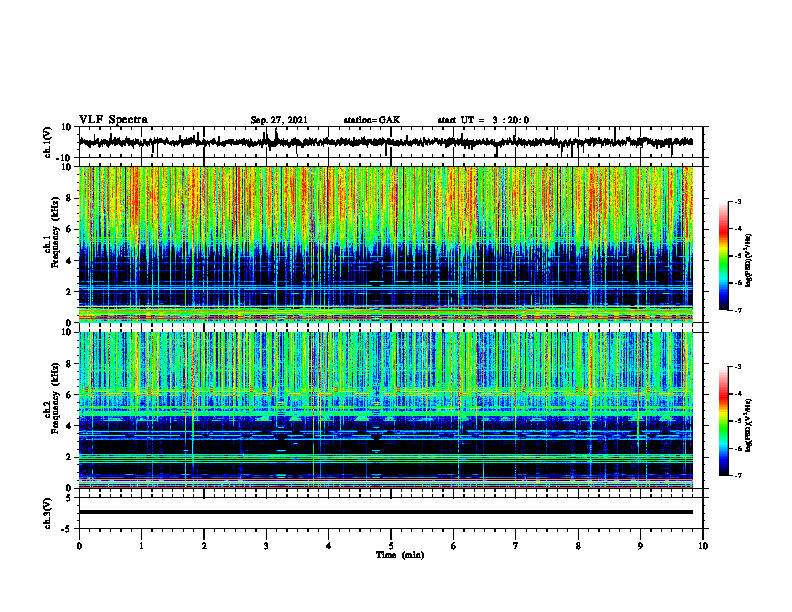
Task: Click the log(PSD) label beside the ch.2 colorbar
Action: coord(748,425)
